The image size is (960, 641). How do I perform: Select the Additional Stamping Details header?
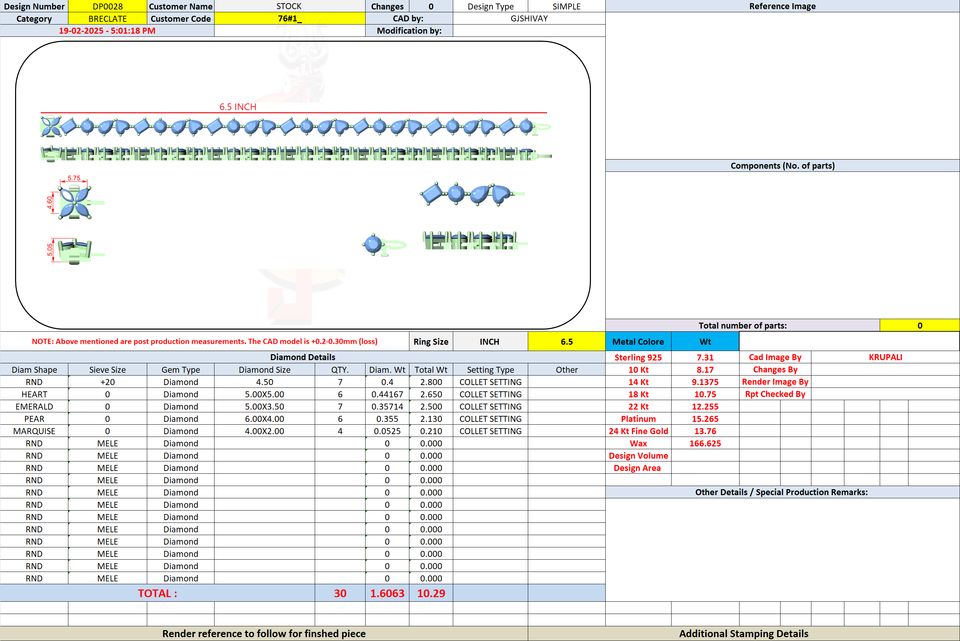pyautogui.click(x=744, y=634)
